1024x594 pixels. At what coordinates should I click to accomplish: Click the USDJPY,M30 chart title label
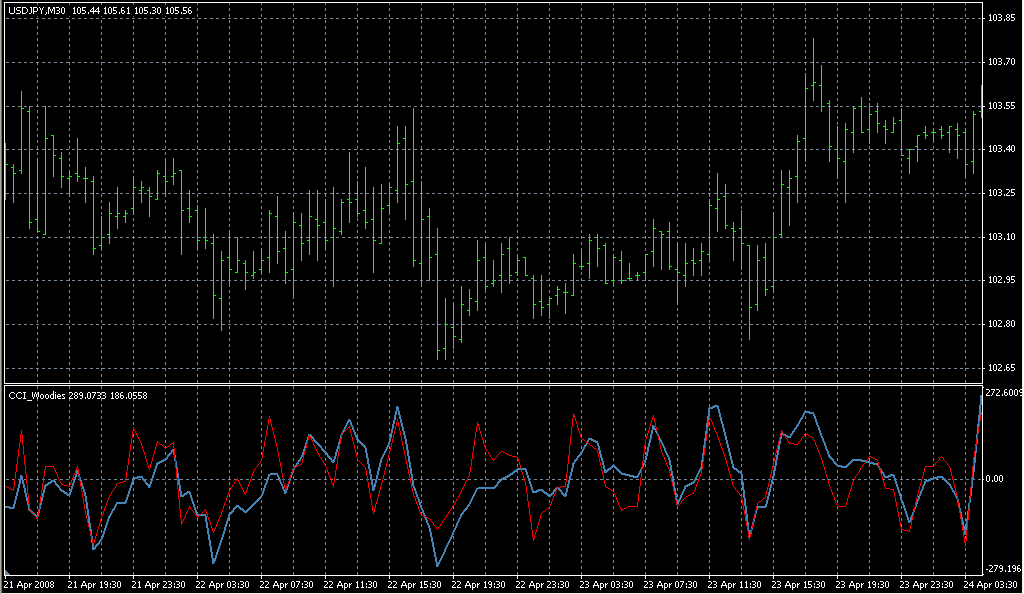tap(37, 10)
